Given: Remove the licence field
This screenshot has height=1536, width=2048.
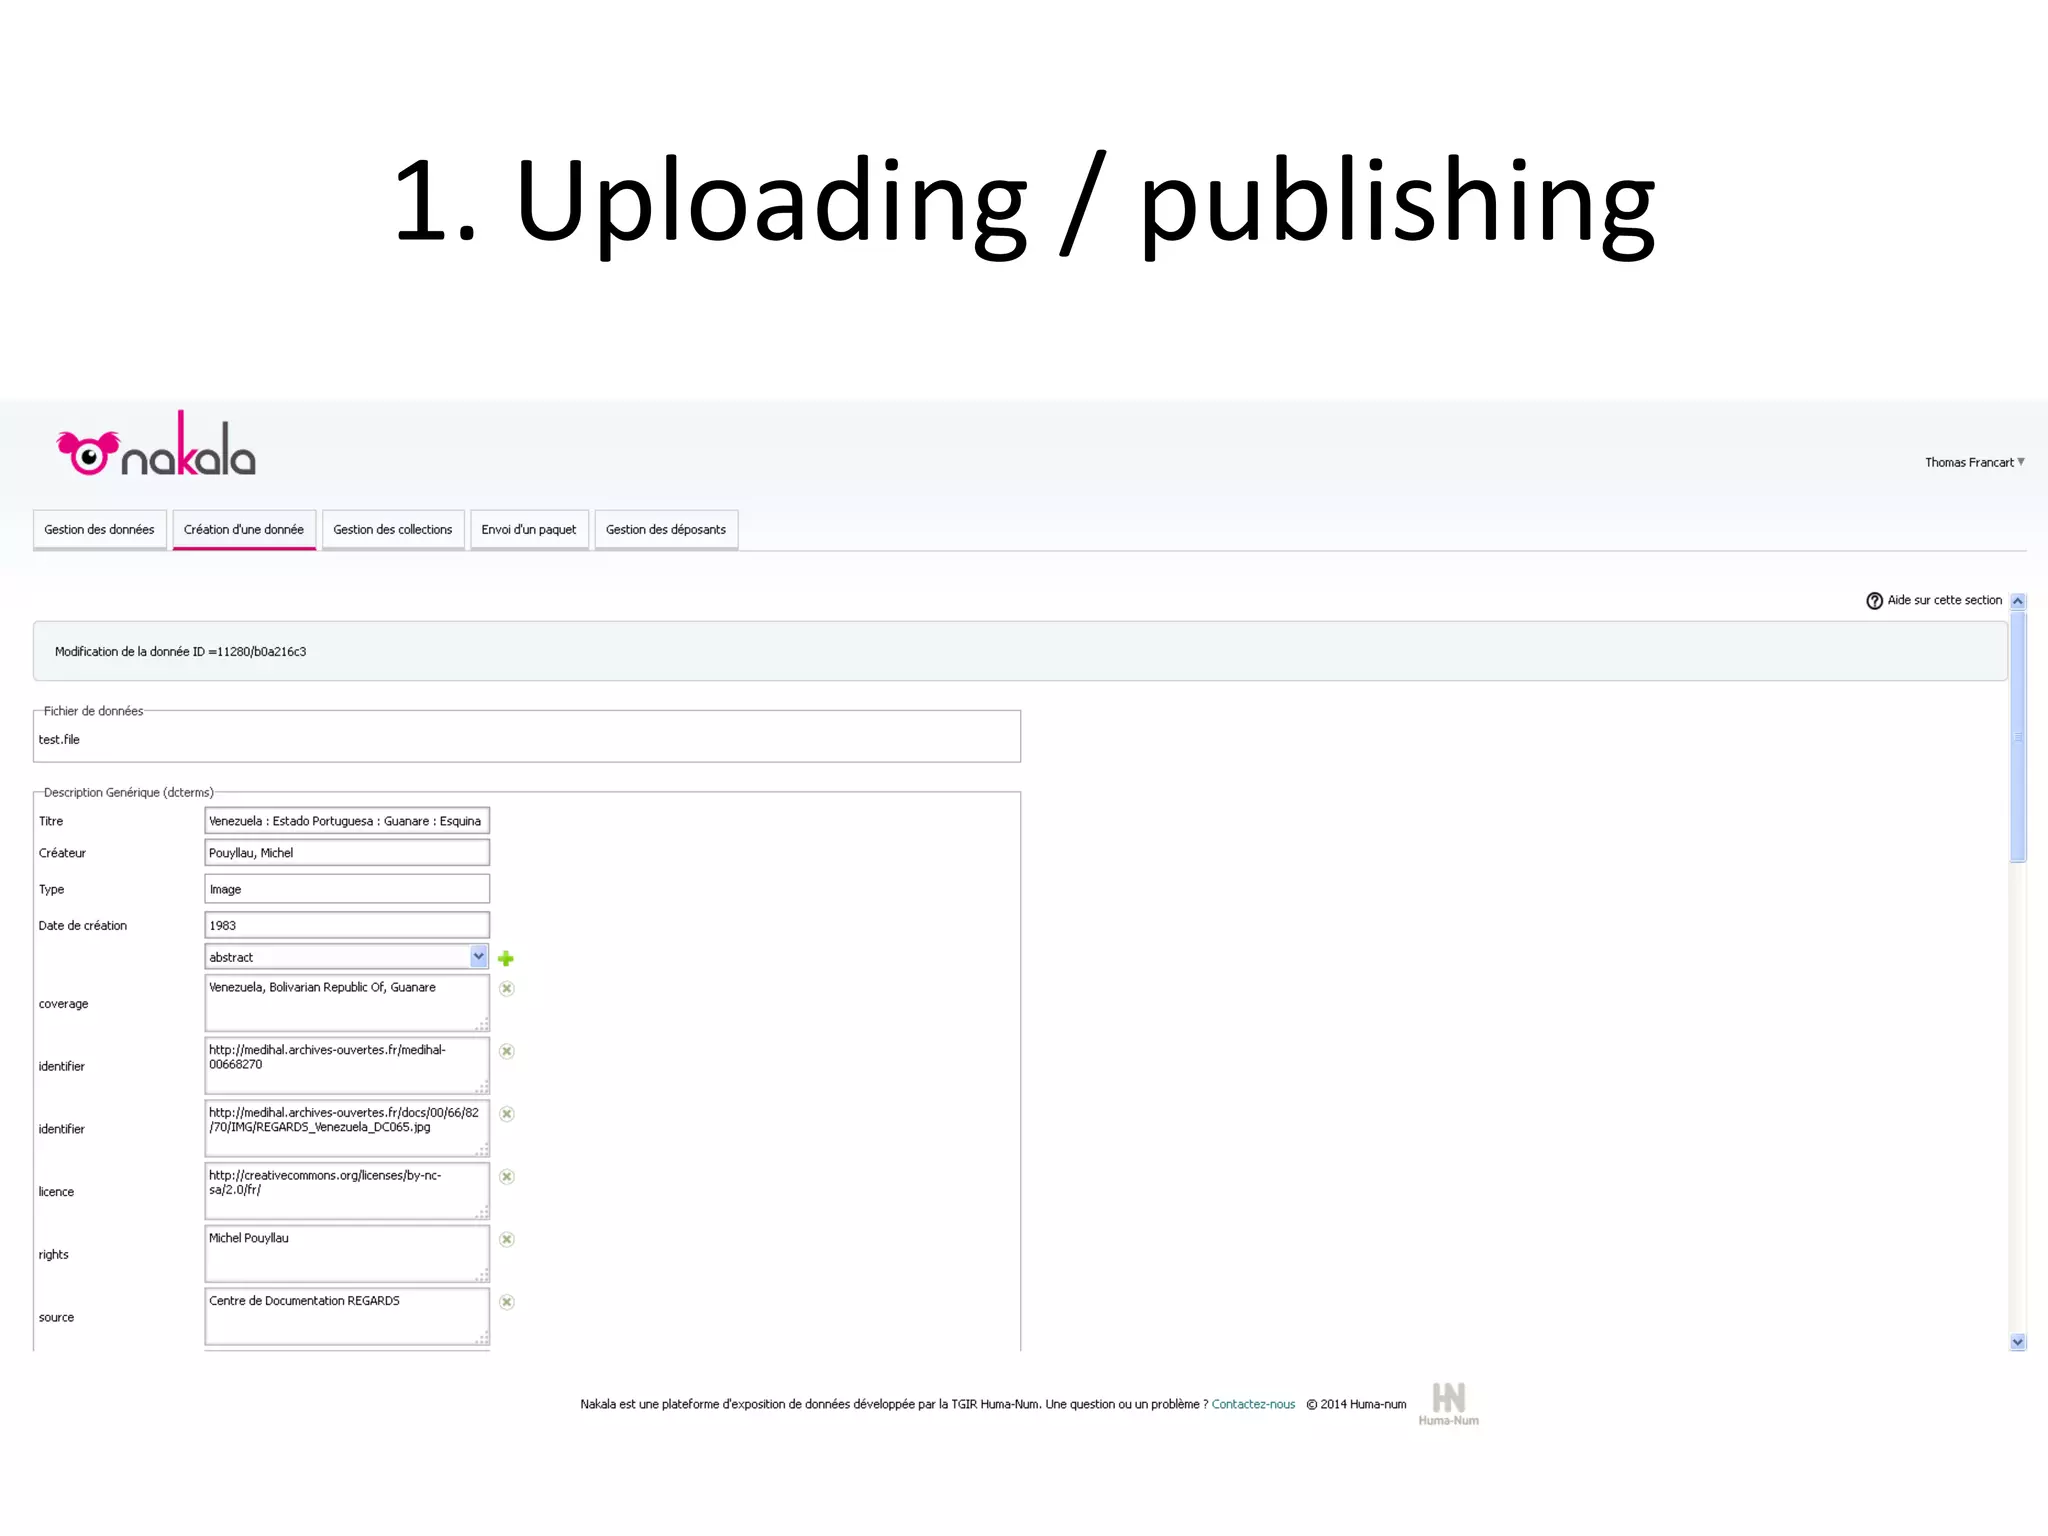Looking at the screenshot, I should tap(507, 1176).
